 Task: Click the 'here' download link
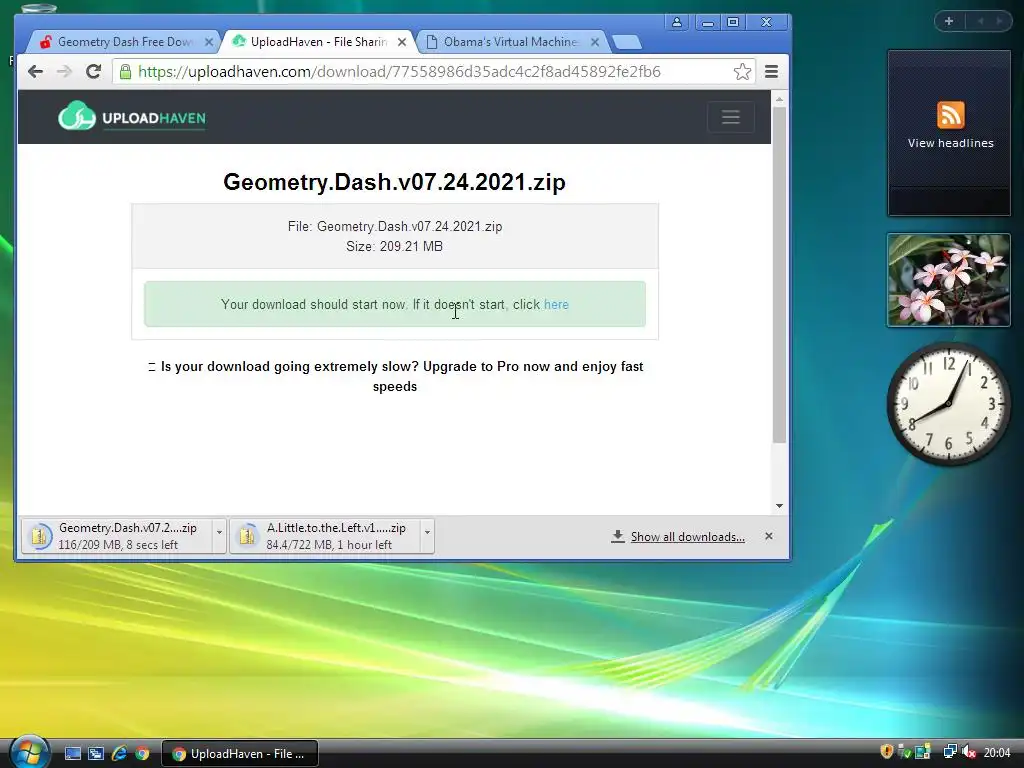[x=556, y=304]
